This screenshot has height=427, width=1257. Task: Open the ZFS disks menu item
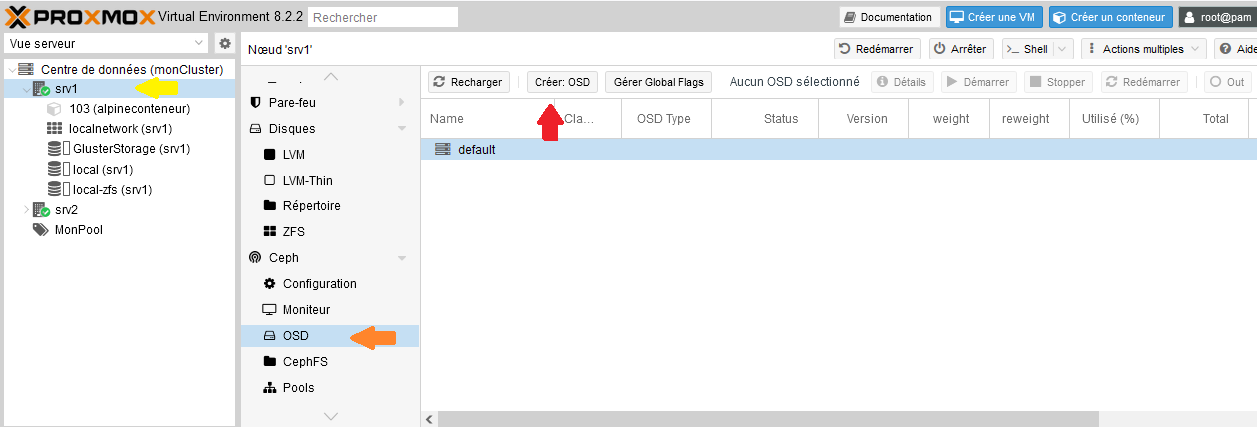pos(294,232)
